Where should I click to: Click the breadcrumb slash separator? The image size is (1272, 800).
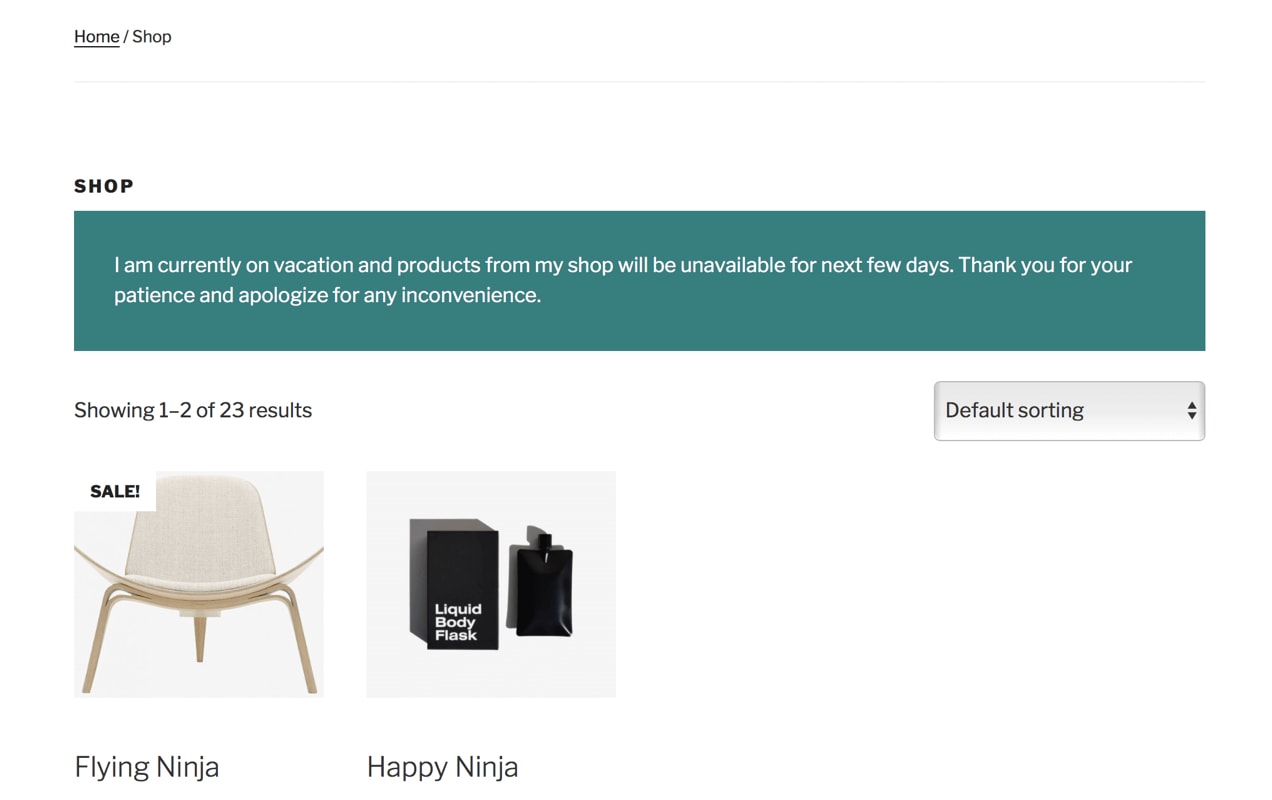pyautogui.click(x=125, y=37)
